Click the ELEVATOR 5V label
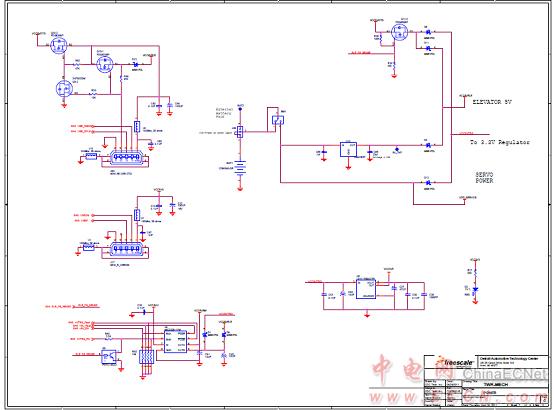This screenshot has height=410, width=554. 492,102
